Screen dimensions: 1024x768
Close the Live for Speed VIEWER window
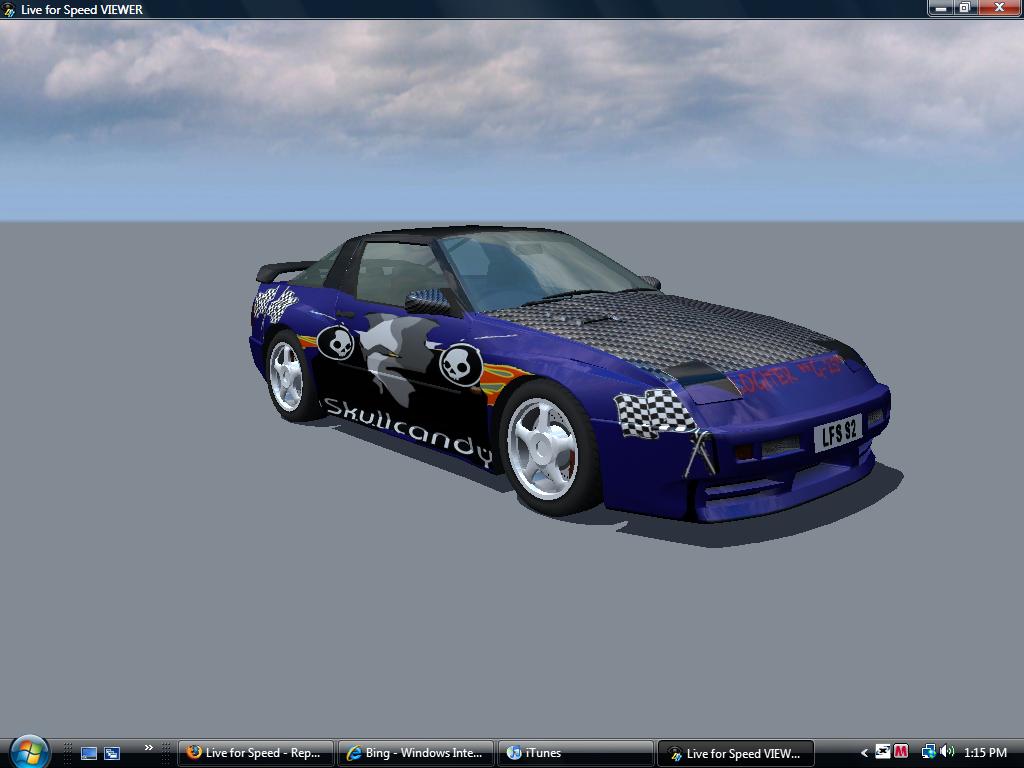pyautogui.click(x=999, y=8)
